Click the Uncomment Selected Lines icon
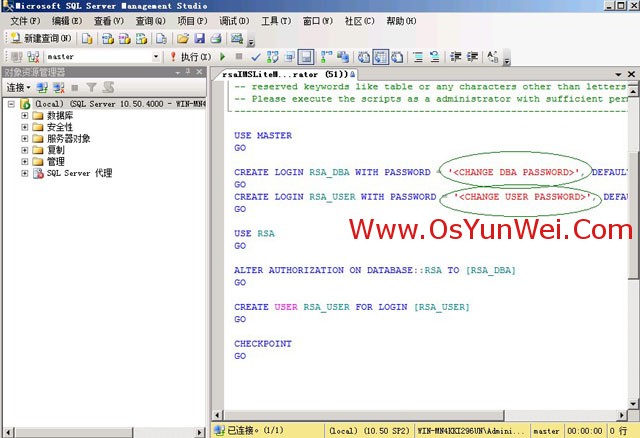640x438 pixels. click(x=435, y=57)
